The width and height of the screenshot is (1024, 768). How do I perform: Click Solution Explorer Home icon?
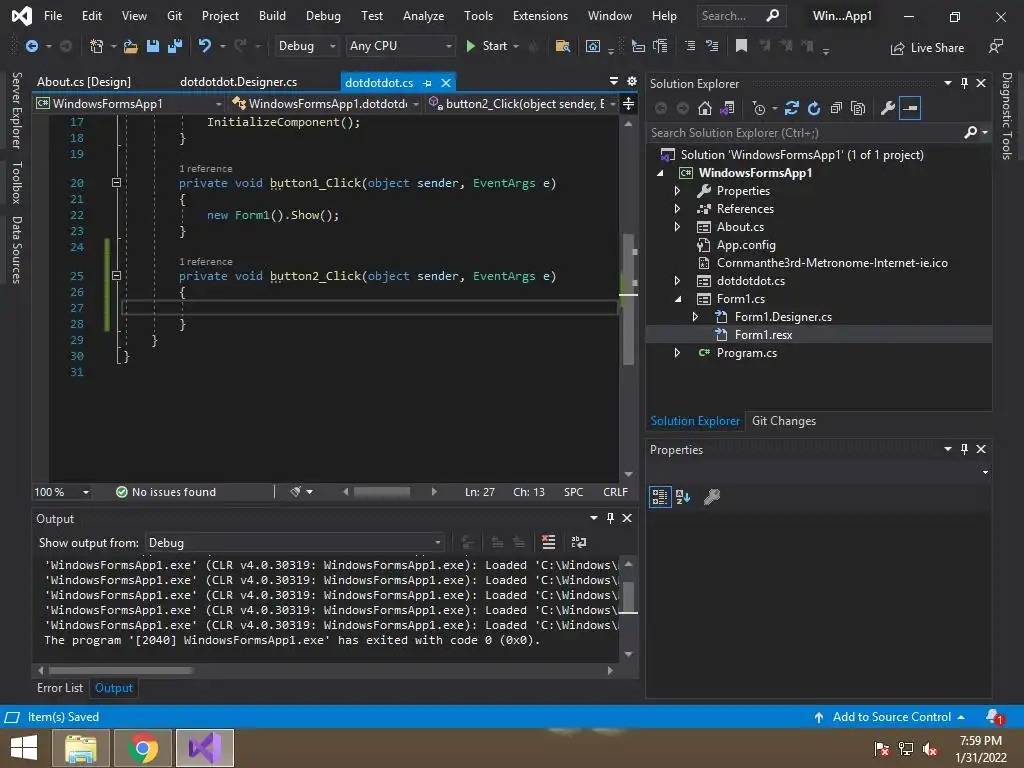pyautogui.click(x=705, y=108)
